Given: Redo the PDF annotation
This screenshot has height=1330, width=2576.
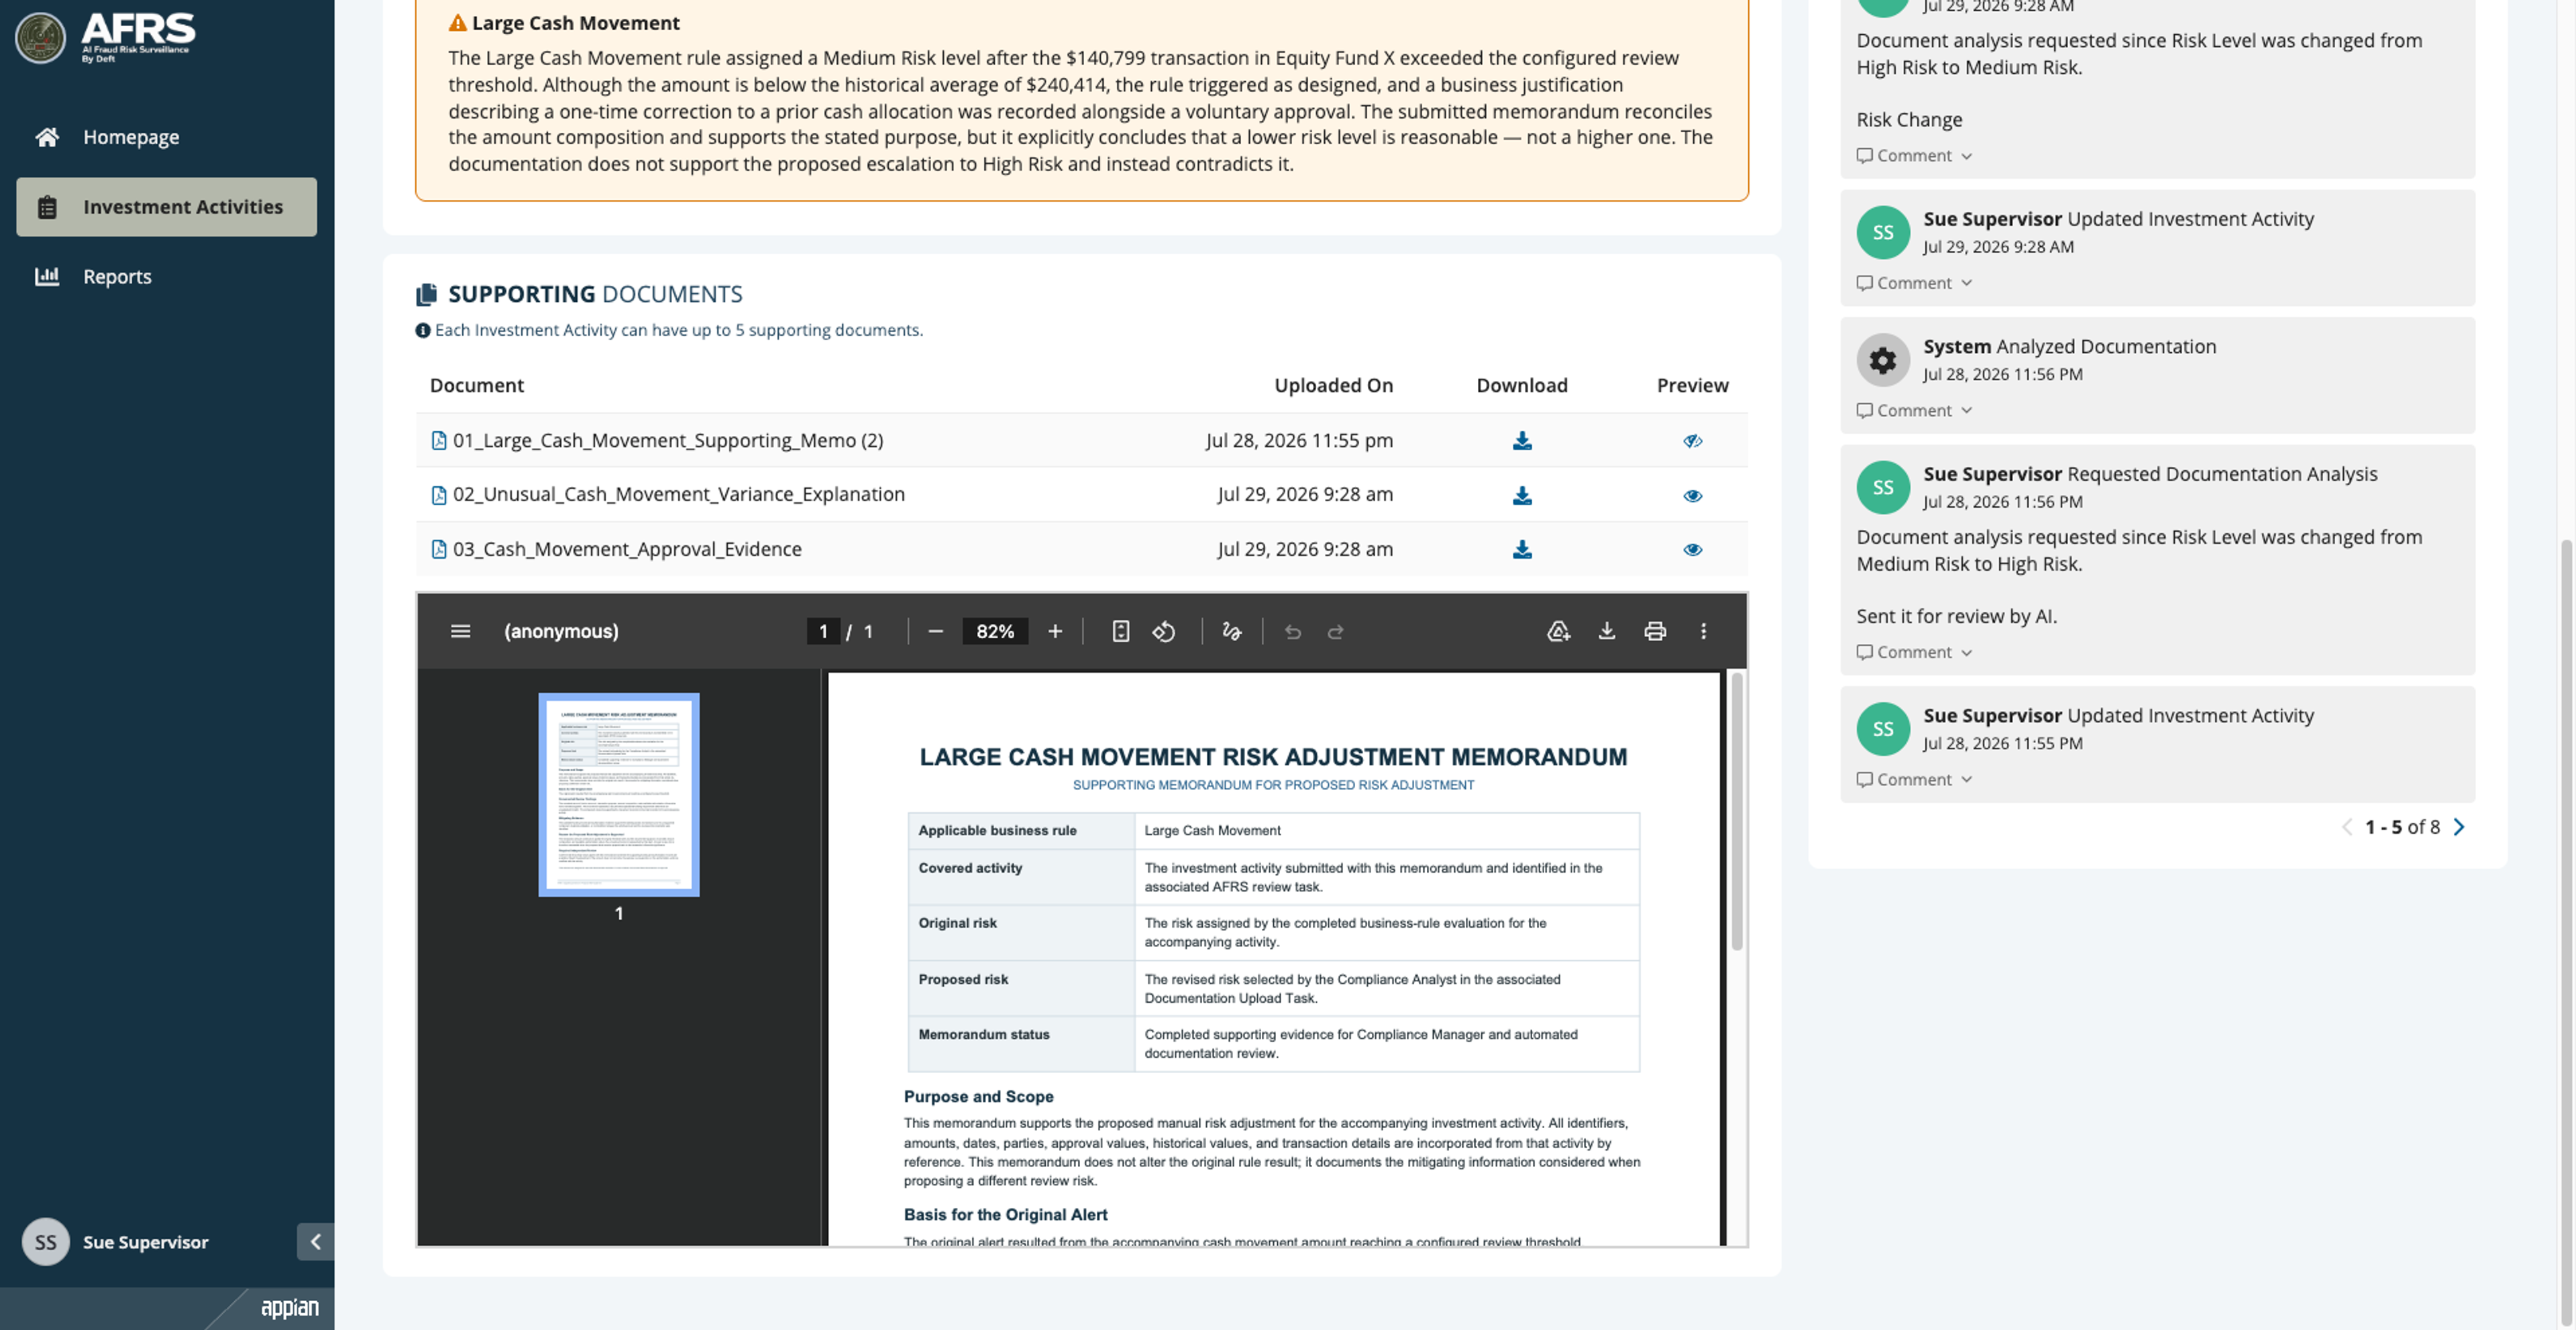Looking at the screenshot, I should 1335,631.
